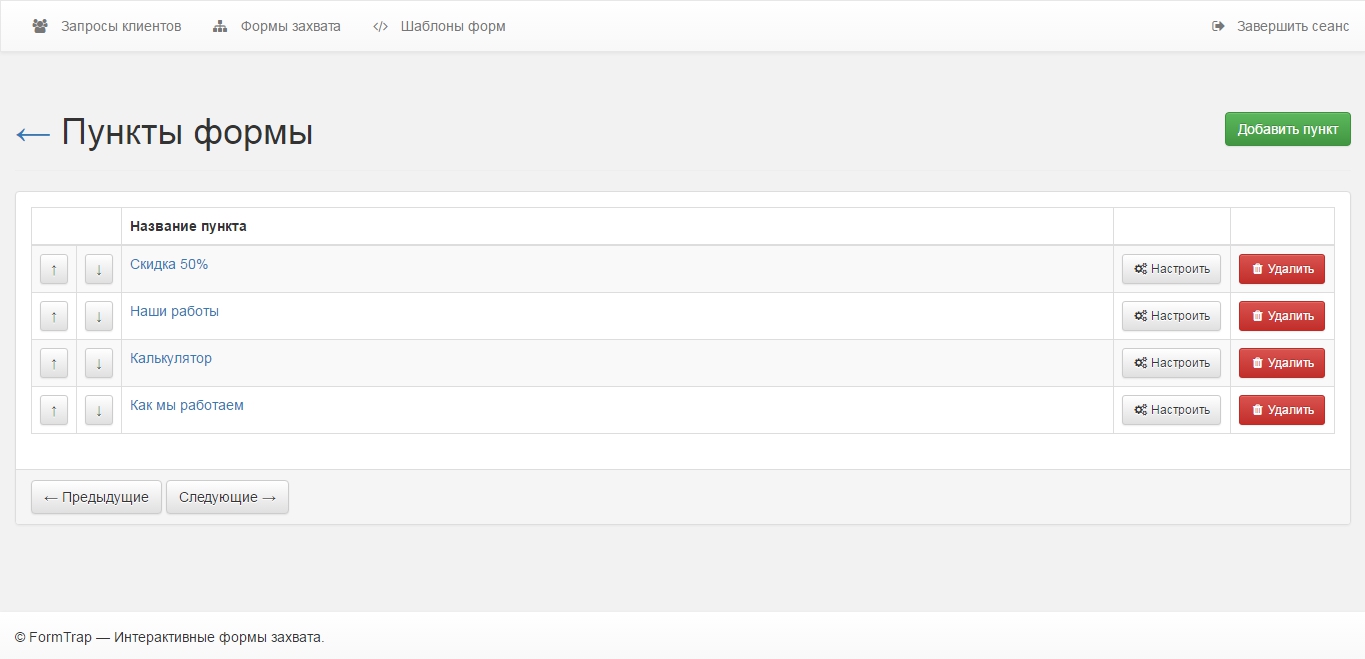
Task: Move Скидка 50% item down
Action: pyautogui.click(x=99, y=269)
